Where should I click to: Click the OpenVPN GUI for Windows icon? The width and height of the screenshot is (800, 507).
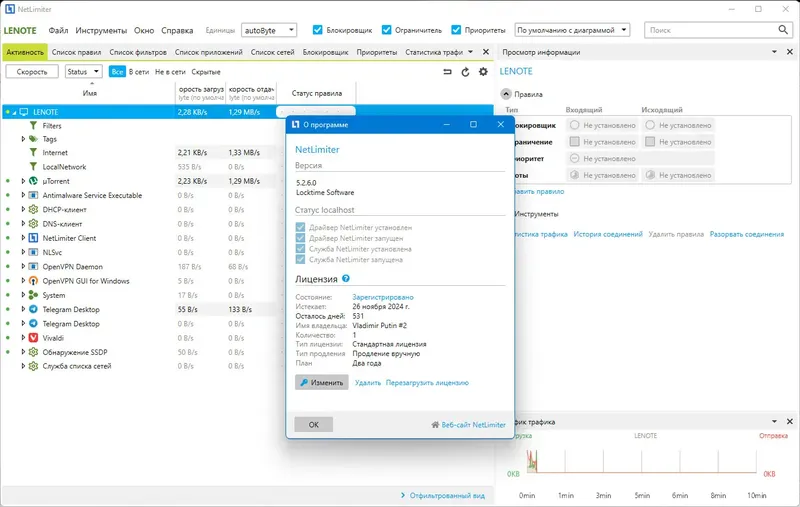(33, 281)
